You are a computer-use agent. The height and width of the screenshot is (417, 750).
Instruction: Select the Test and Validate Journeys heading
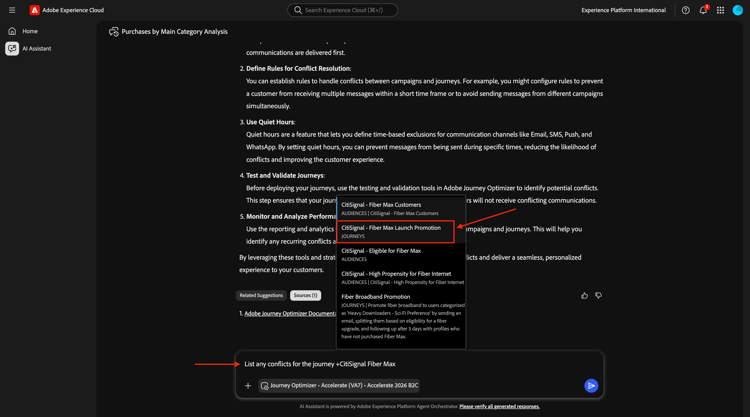[285, 176]
